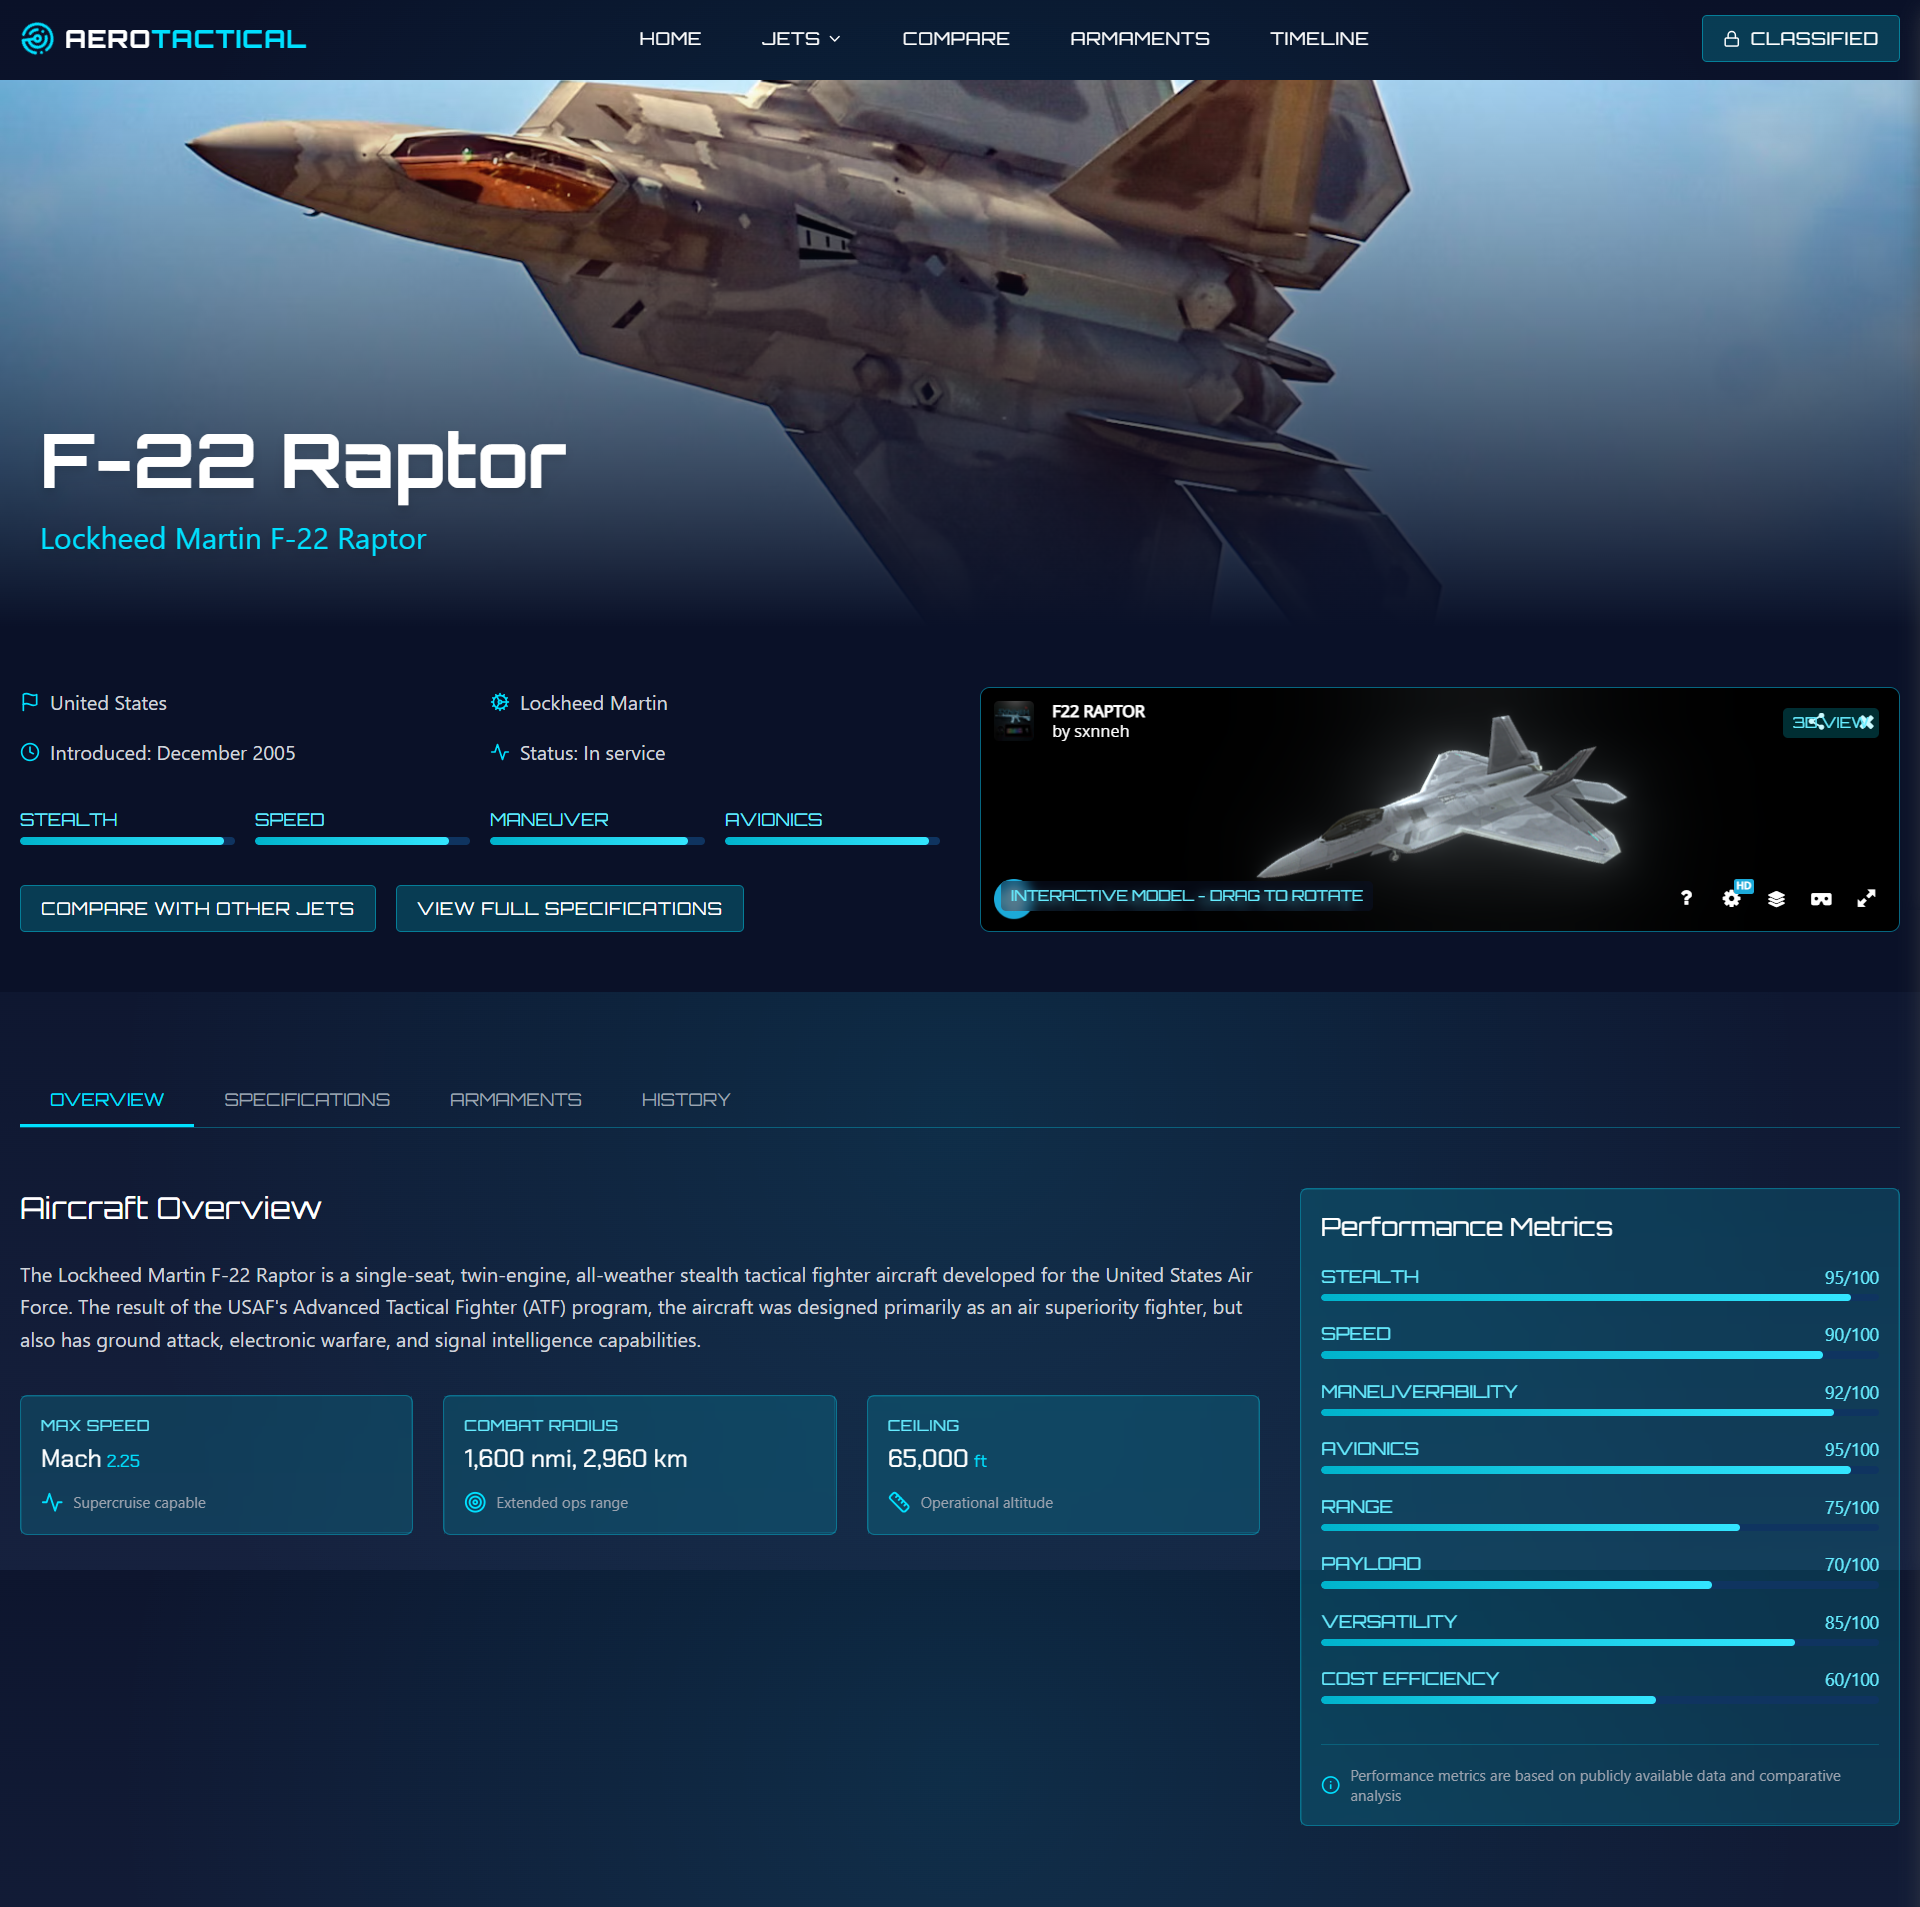The width and height of the screenshot is (1920, 1907).
Task: Click the Stealth 95/100 metric bar
Action: [x=1599, y=1297]
